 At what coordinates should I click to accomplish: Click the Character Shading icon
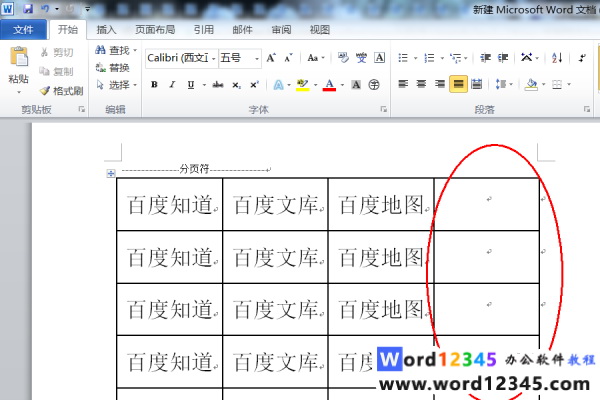pos(356,85)
